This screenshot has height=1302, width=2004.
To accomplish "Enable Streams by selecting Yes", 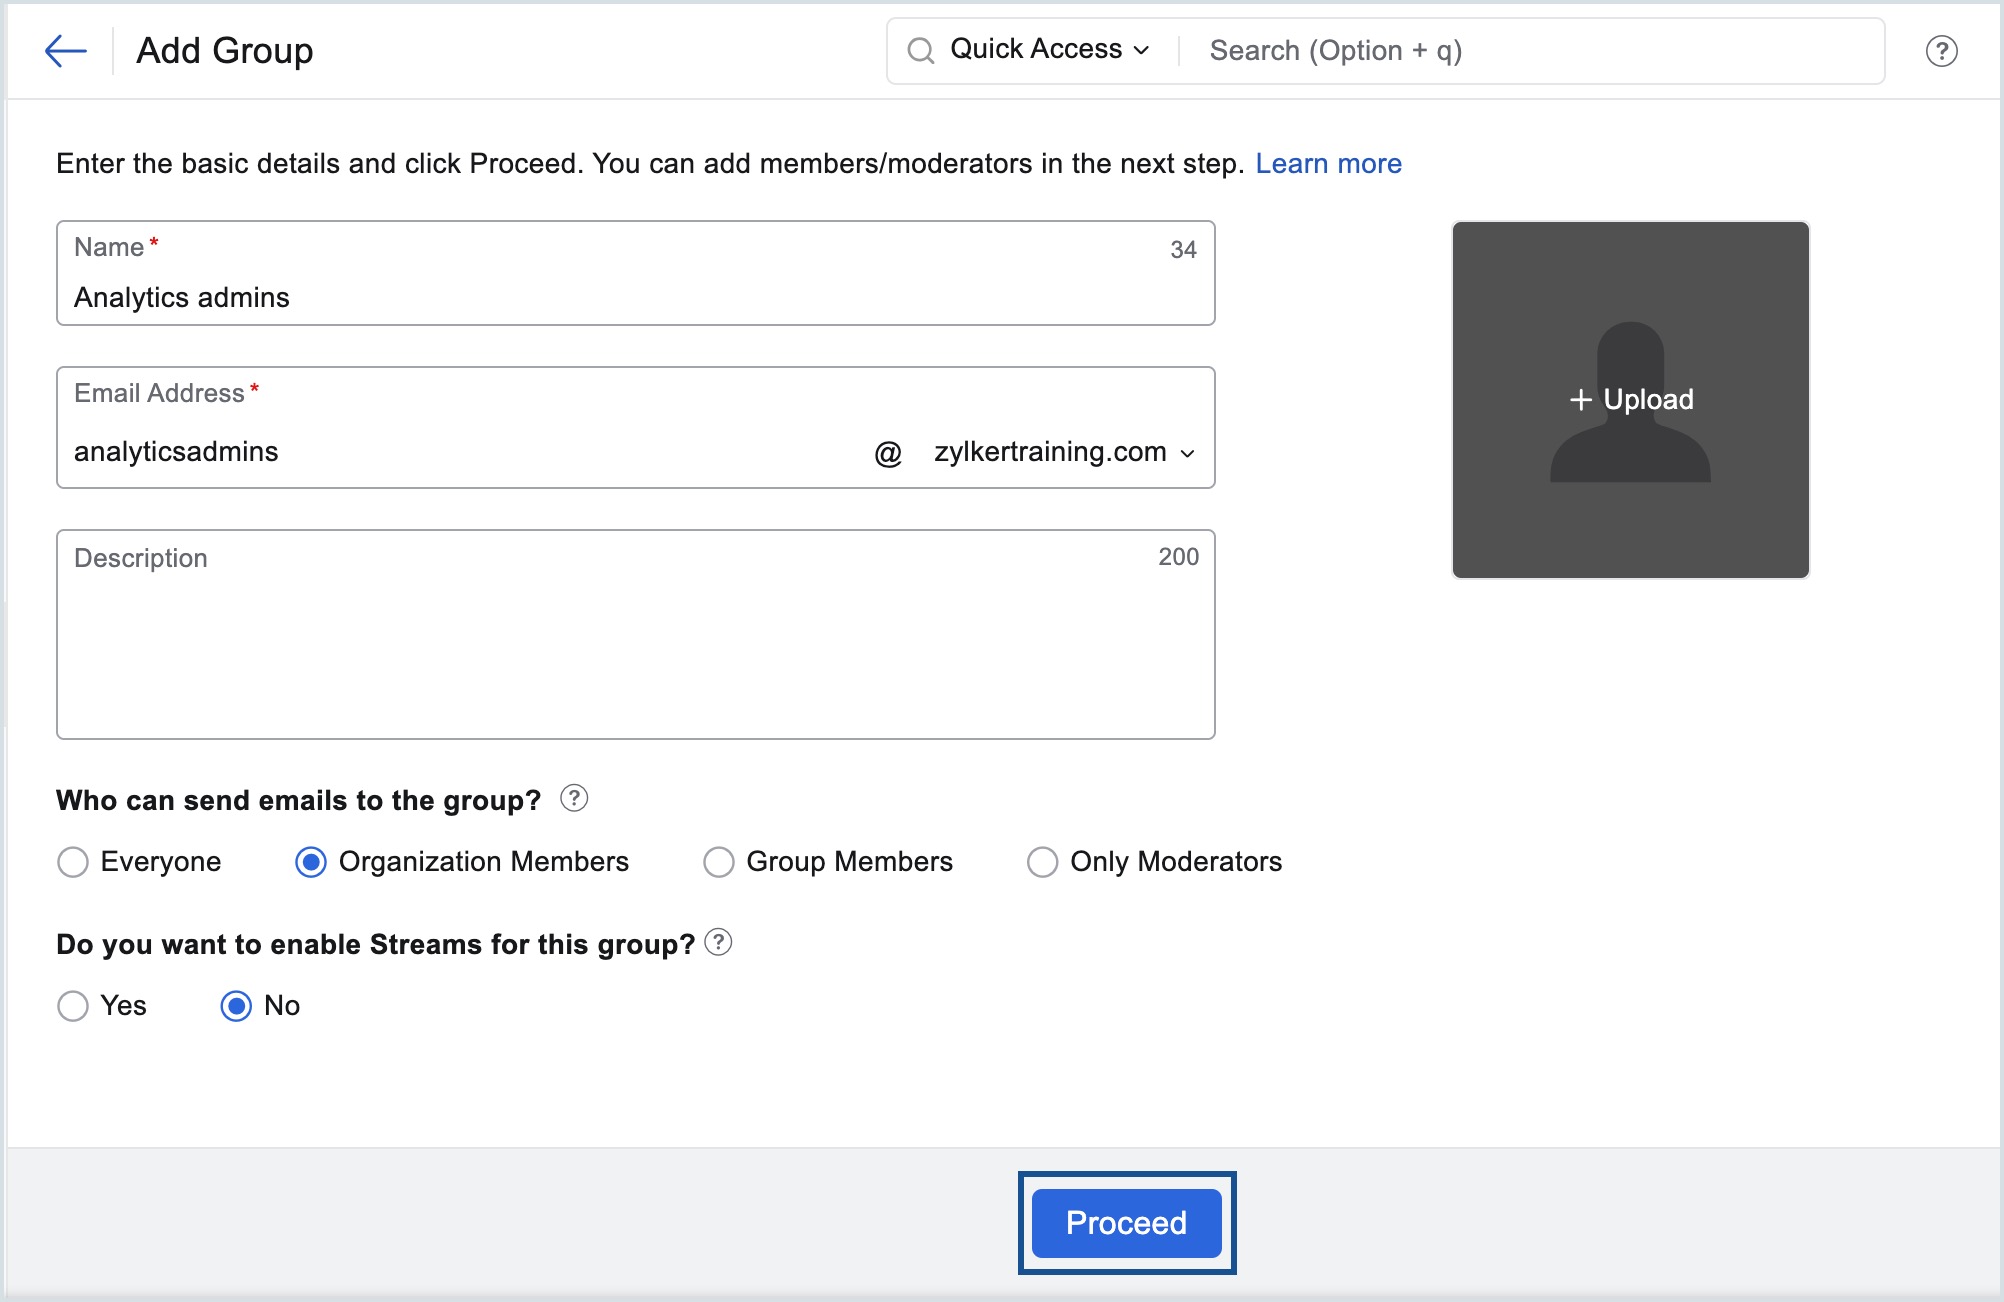I will pyautogui.click(x=72, y=1006).
